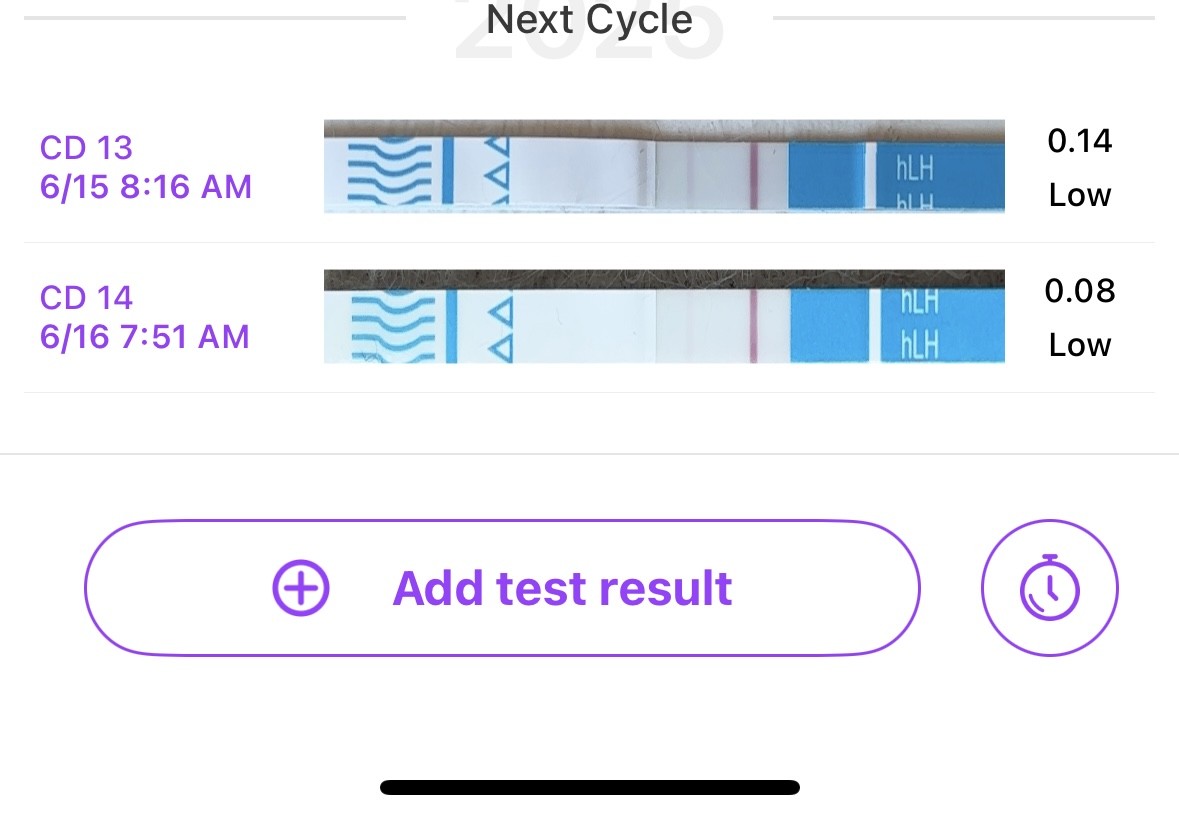
Task: Tap the home indicator bar at the bottom
Action: (589, 787)
